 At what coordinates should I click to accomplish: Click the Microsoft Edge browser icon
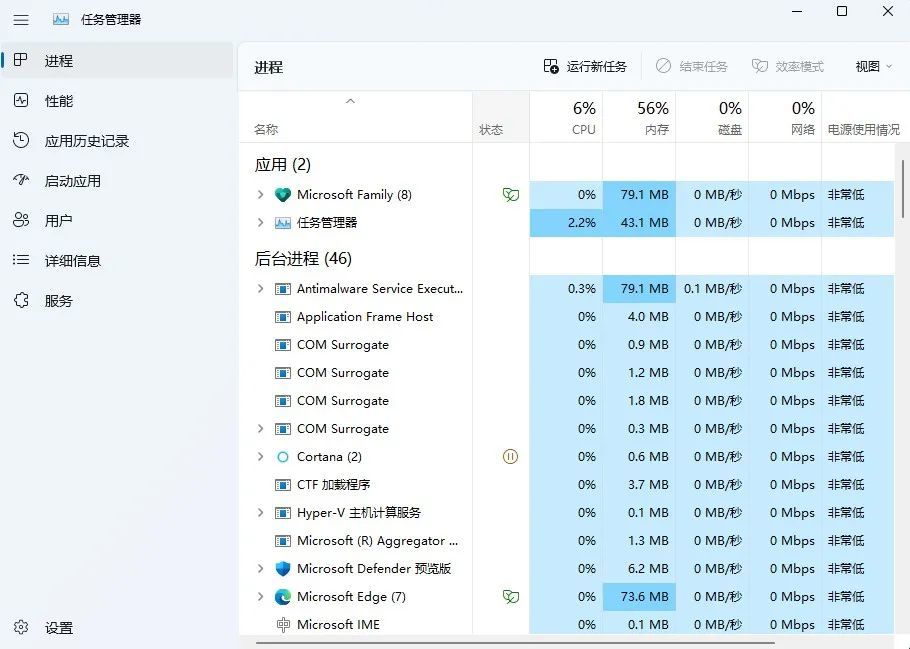[283, 597]
